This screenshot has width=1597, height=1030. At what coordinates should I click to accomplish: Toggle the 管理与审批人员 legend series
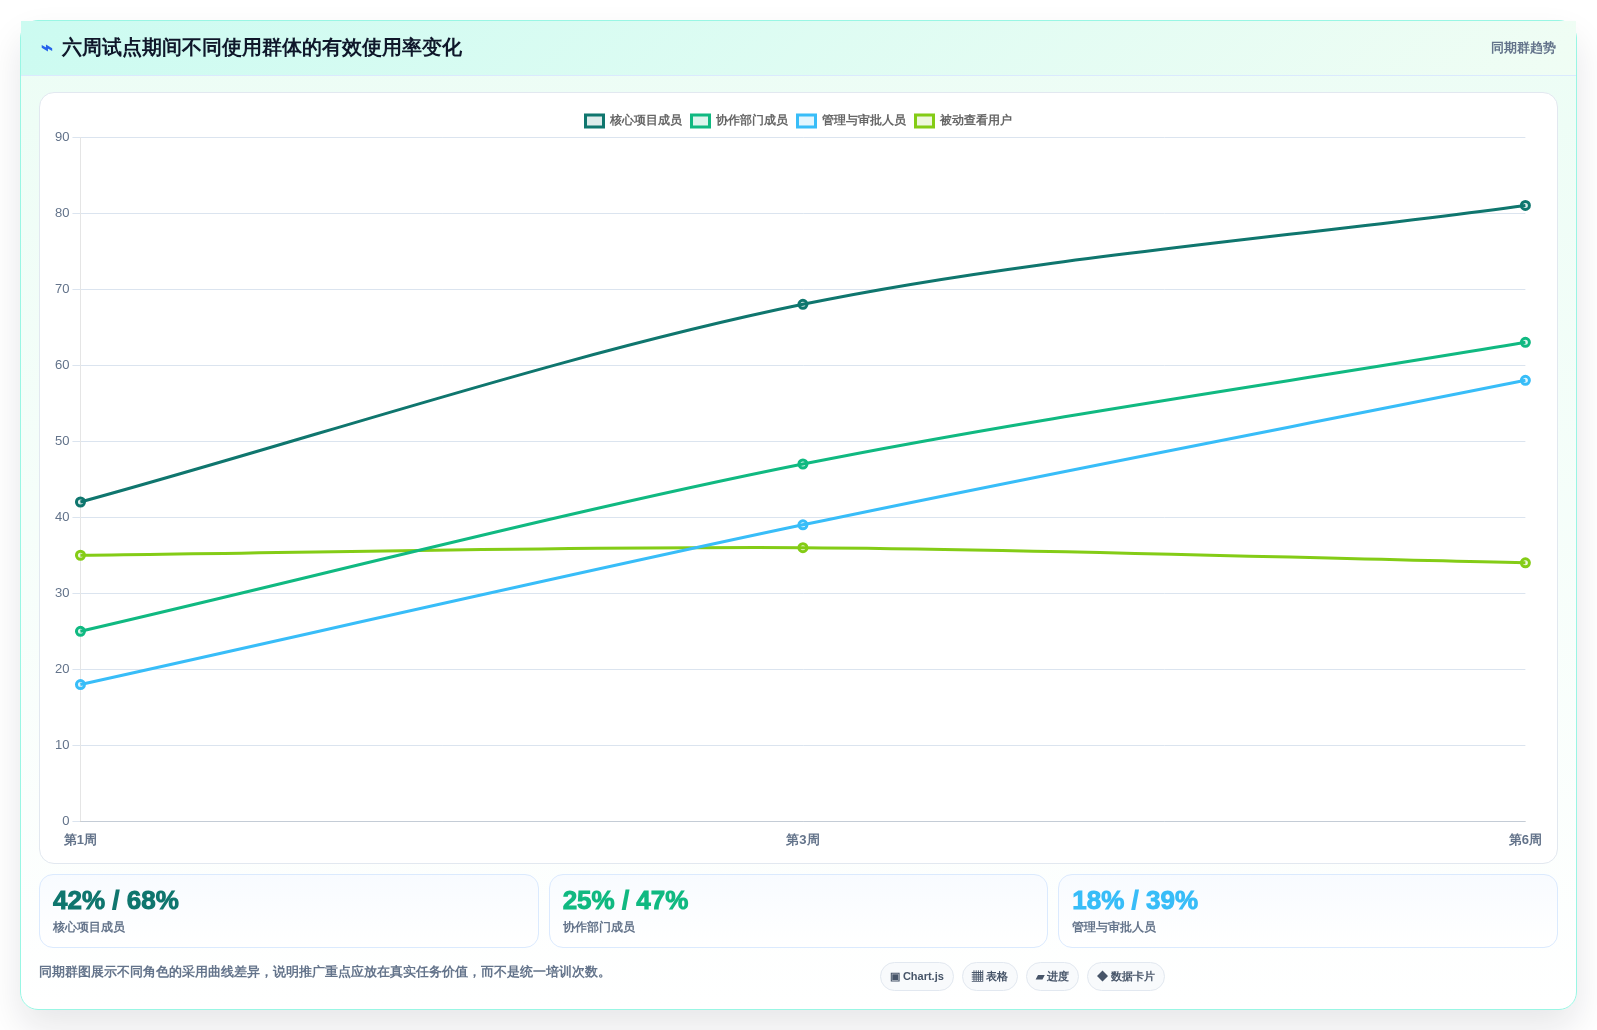(x=851, y=121)
